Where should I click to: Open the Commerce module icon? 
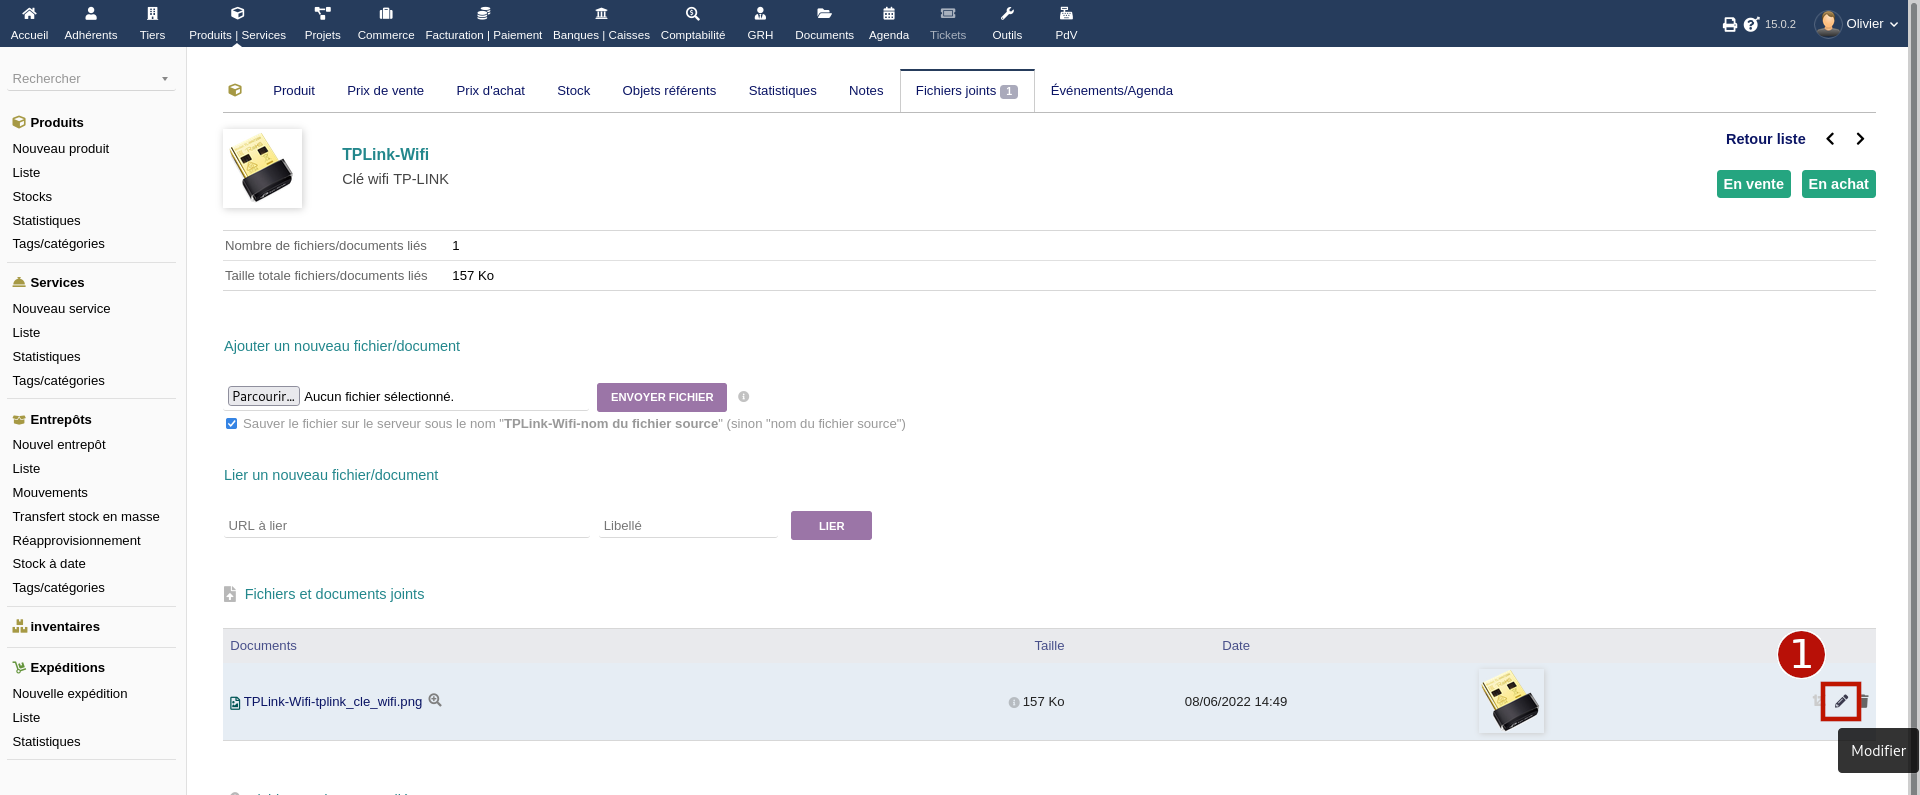coord(386,14)
